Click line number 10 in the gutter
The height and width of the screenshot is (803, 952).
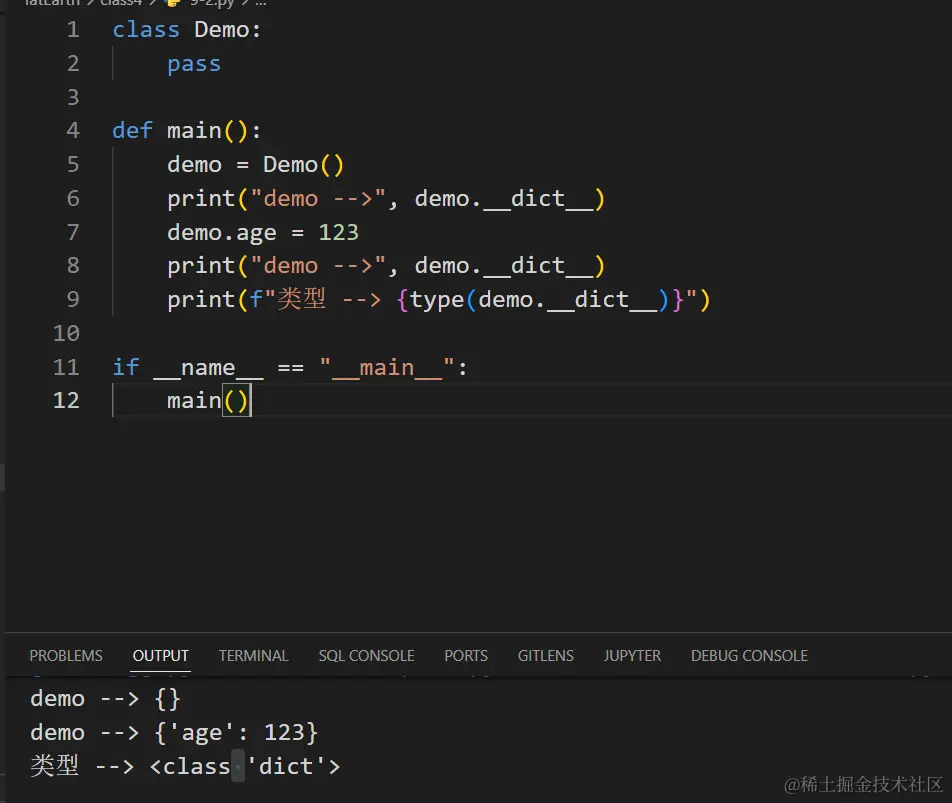(66, 333)
